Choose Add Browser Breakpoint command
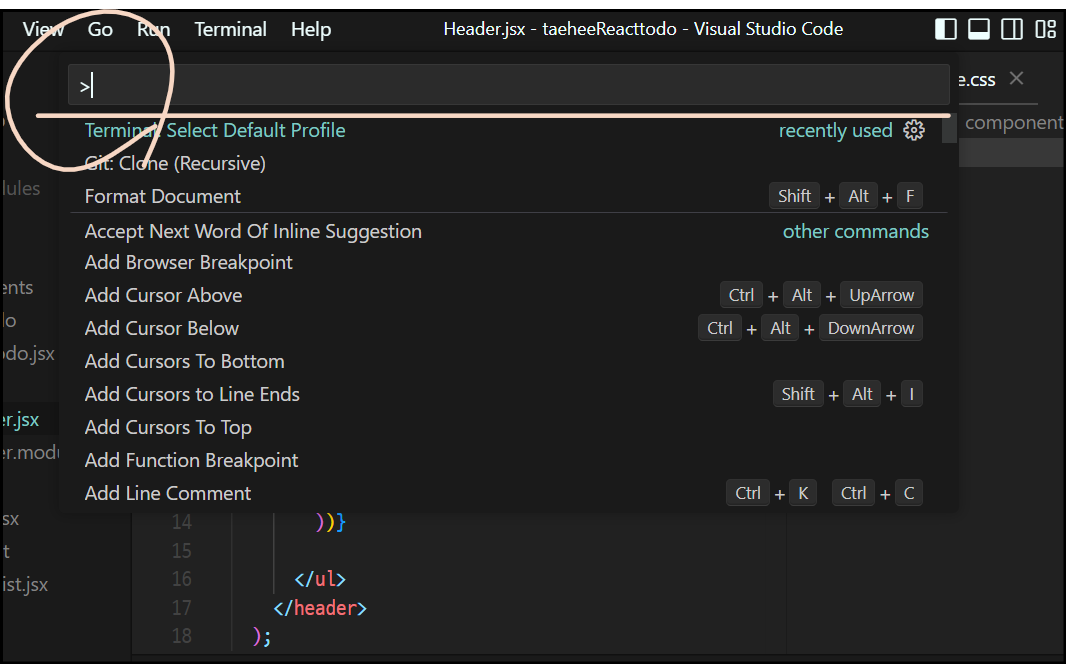 (x=509, y=262)
